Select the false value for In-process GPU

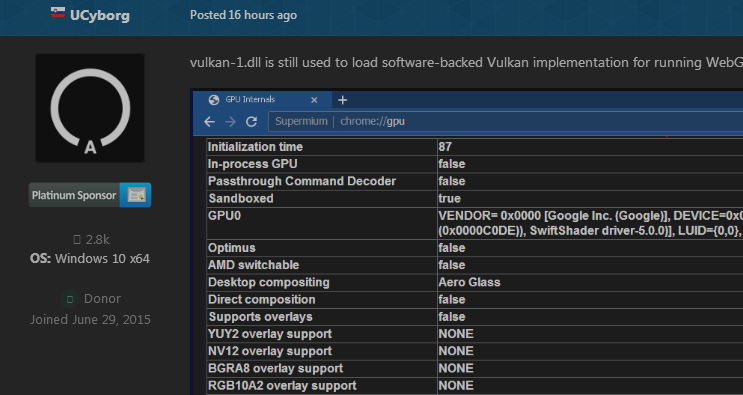452,164
